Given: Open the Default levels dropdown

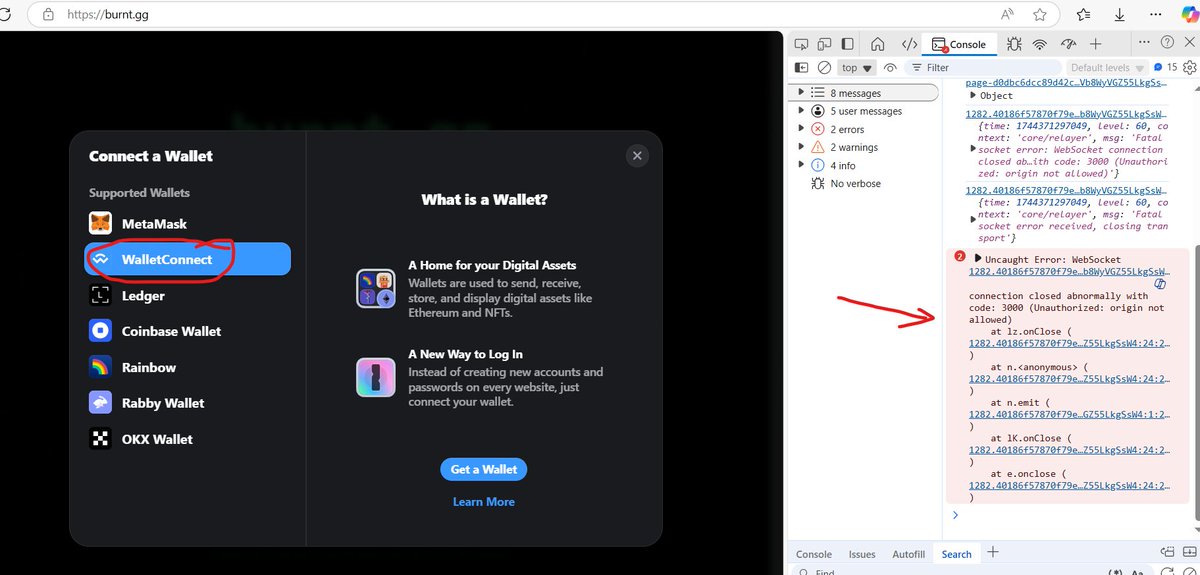Looking at the screenshot, I should [x=1107, y=68].
